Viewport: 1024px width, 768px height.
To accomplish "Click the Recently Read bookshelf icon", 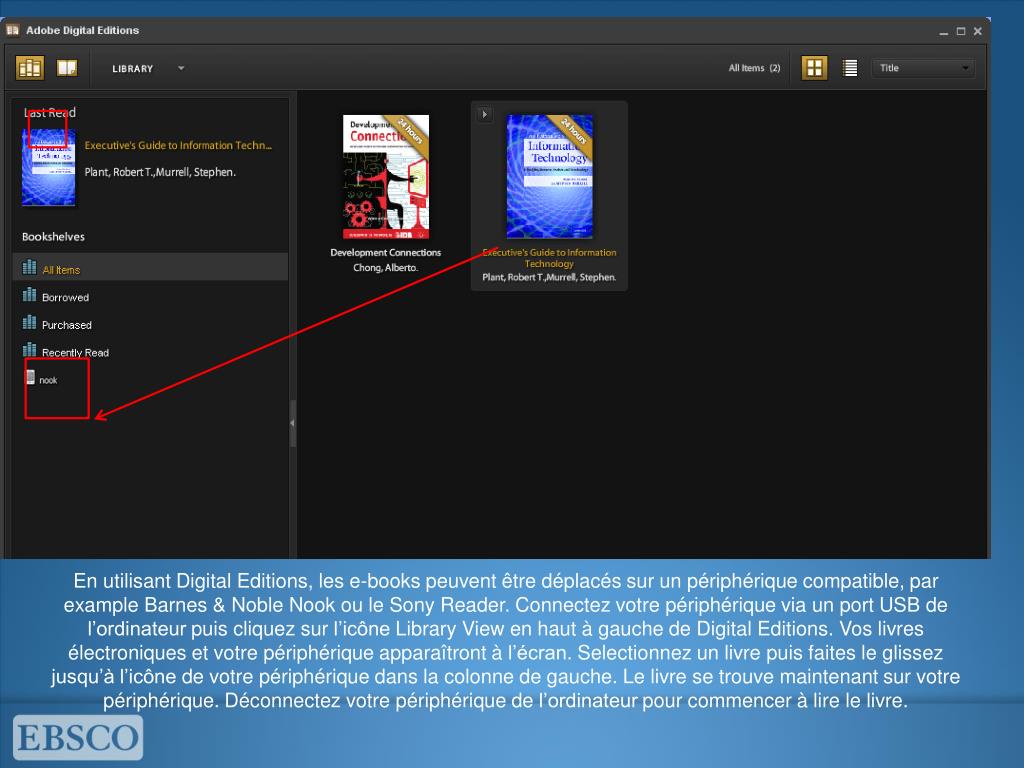I will click(29, 349).
